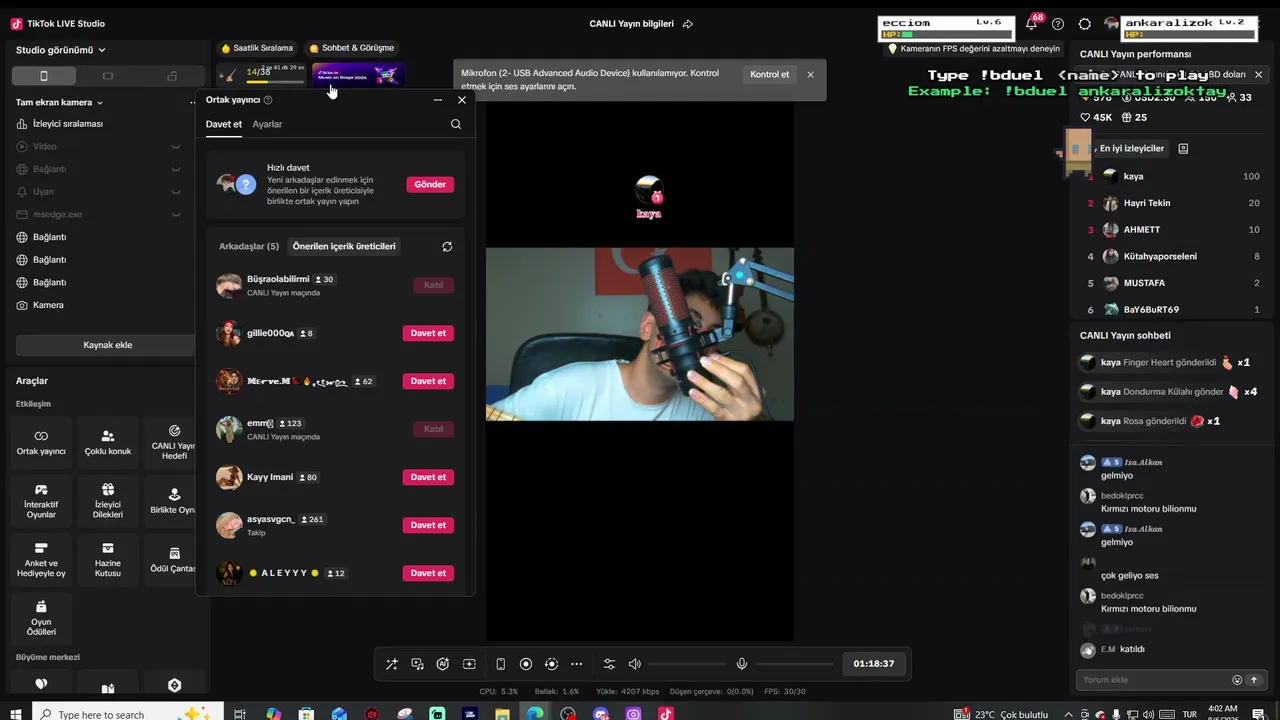Click the Music on Stage banner thumbnail
Viewport: 1280px width, 720px height.
(358, 74)
